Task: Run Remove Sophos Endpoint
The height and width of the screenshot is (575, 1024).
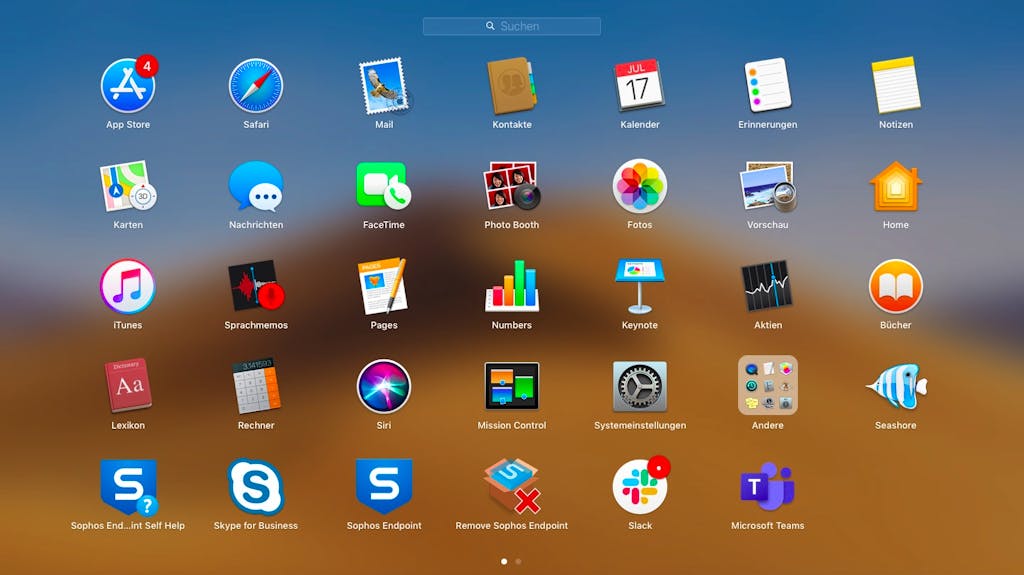Action: click(x=512, y=487)
